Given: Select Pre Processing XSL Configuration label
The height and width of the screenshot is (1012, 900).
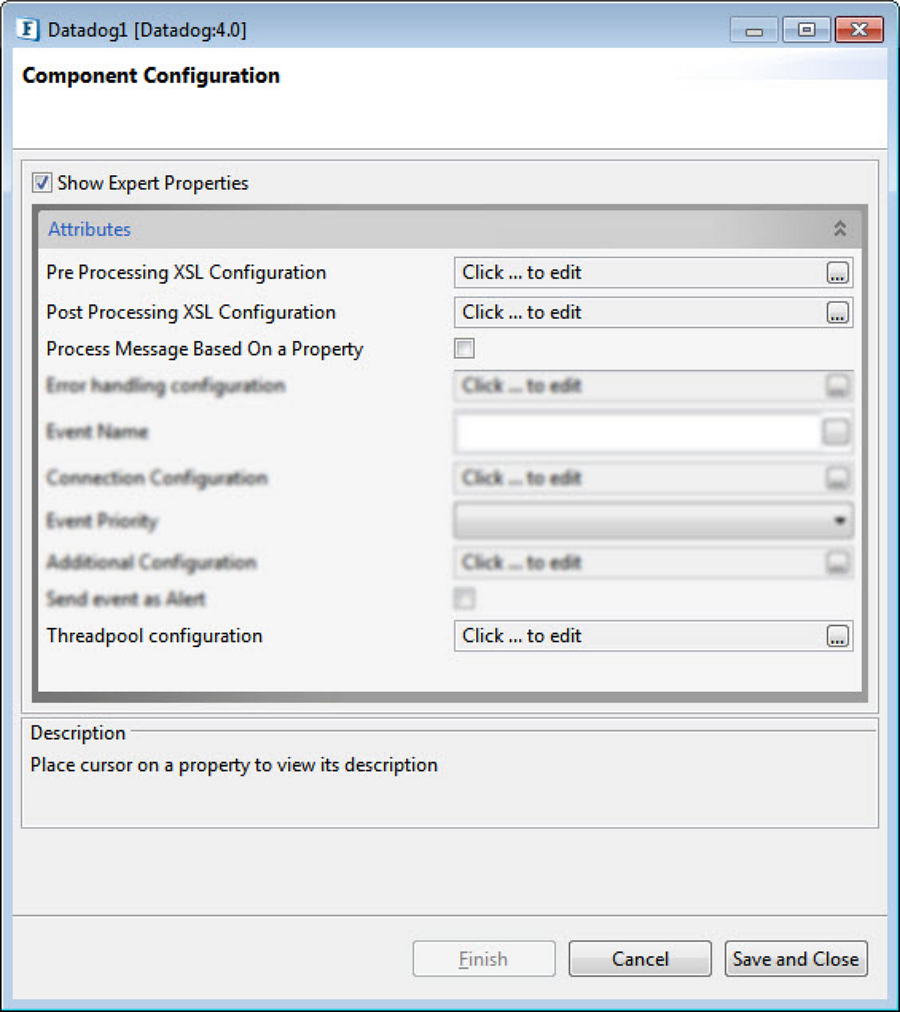Looking at the screenshot, I should click(x=186, y=273).
